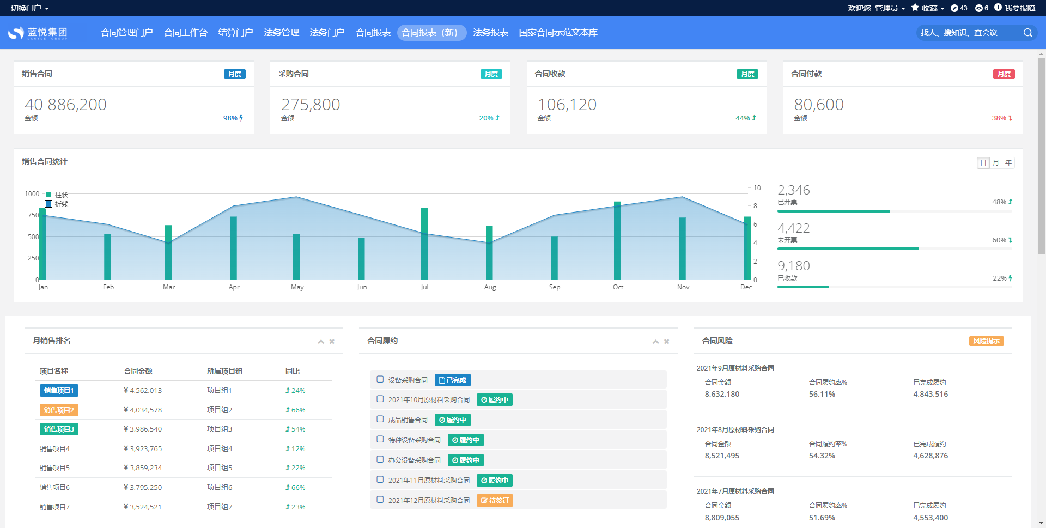
Task: Check the 2021年12月原材料采购合同 checkbox
Action: click(380, 499)
